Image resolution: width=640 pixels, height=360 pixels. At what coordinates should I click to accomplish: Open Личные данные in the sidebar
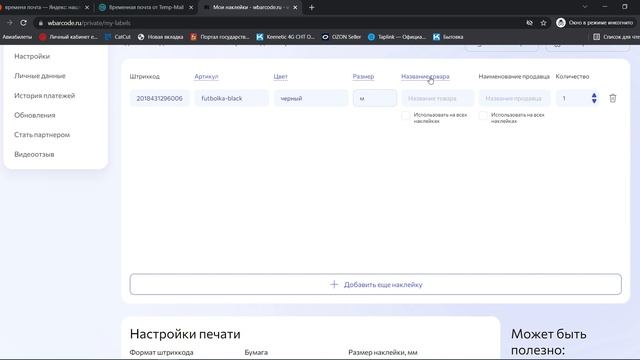click(40, 76)
